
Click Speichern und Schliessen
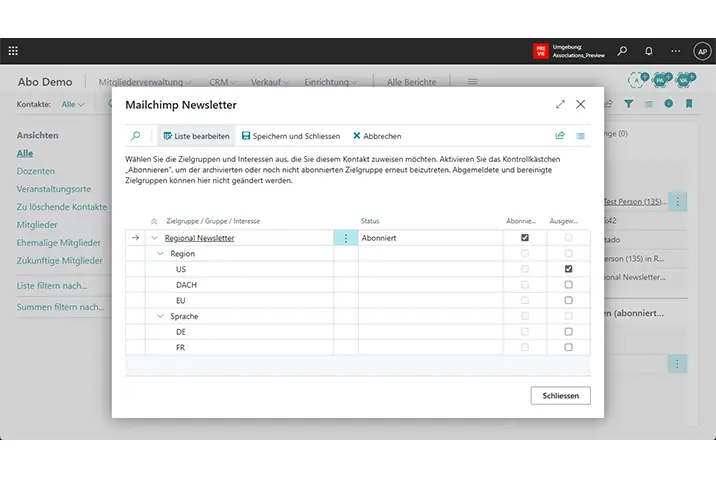point(291,136)
